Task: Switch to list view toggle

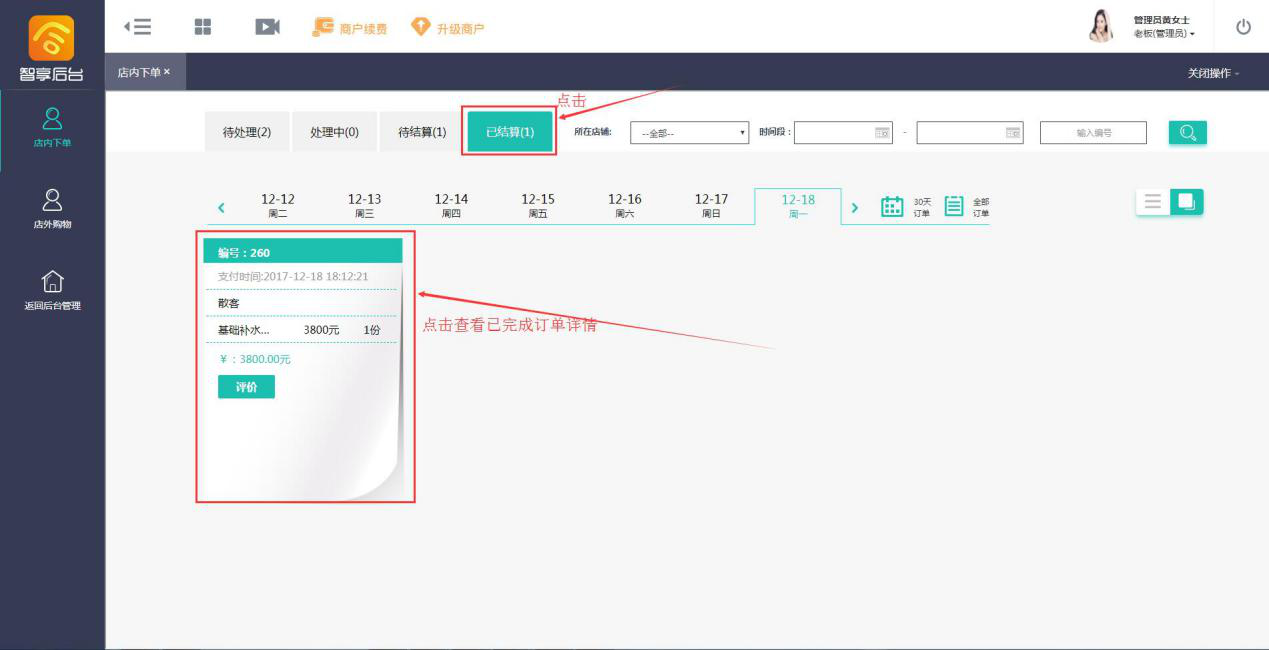Action: click(1153, 202)
